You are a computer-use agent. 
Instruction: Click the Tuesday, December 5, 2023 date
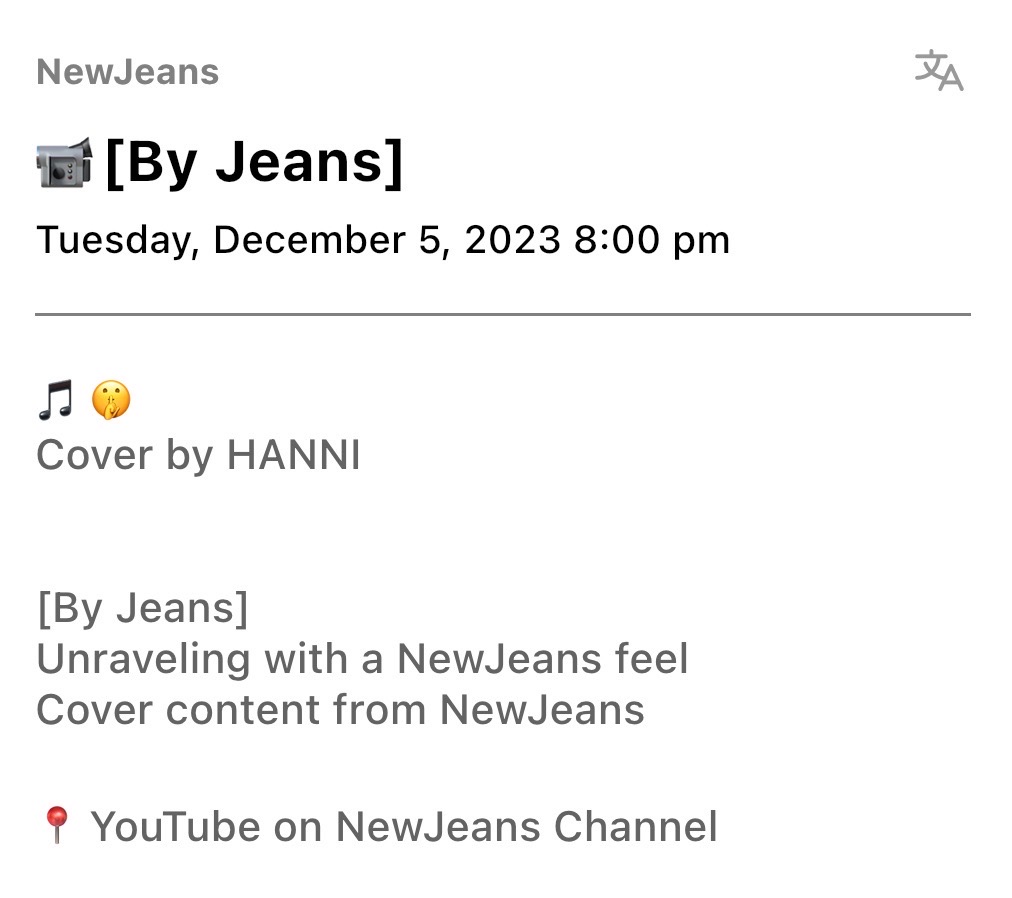[x=298, y=240]
